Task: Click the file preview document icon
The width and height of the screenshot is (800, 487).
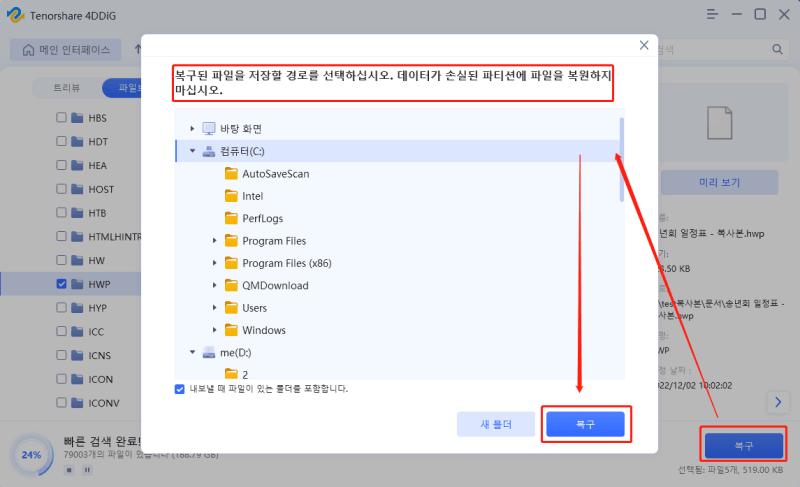Action: [719, 123]
